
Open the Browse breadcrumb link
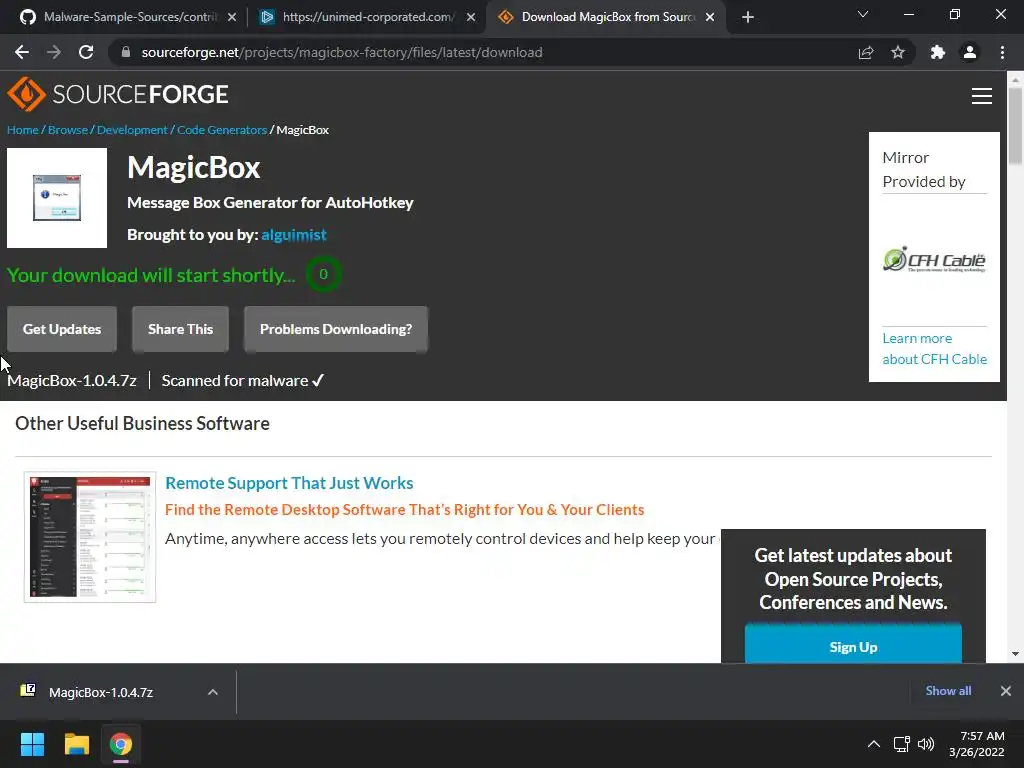(x=67, y=130)
